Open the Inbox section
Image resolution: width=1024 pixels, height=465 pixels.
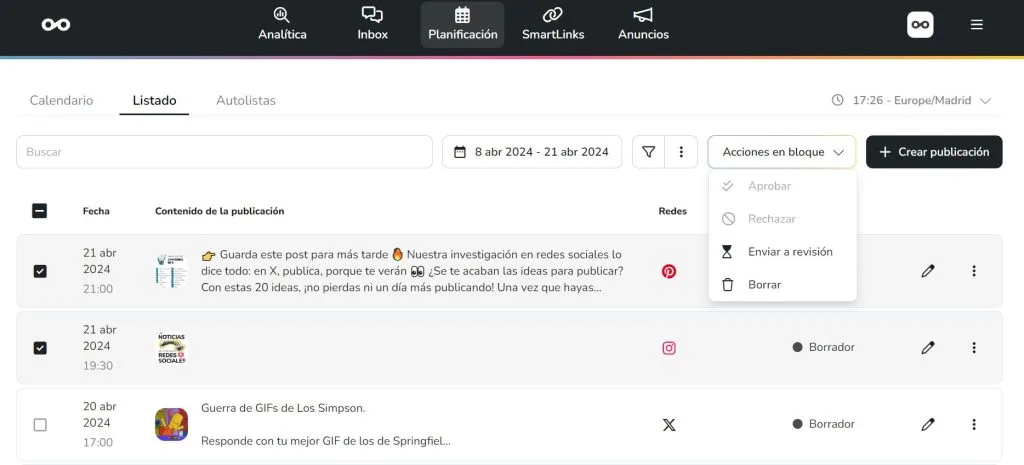(372, 25)
